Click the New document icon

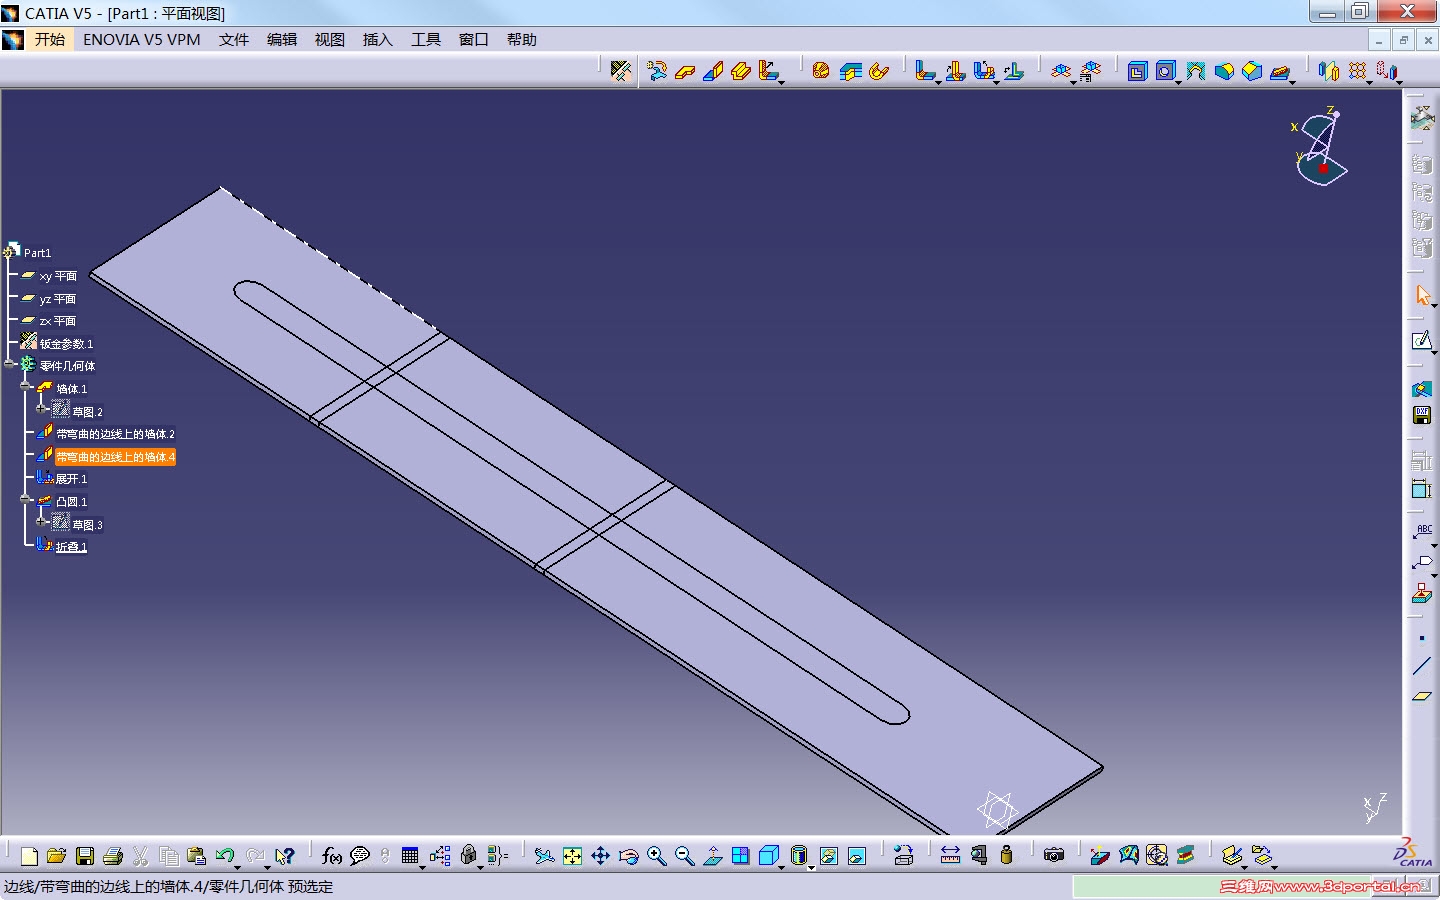tap(29, 855)
